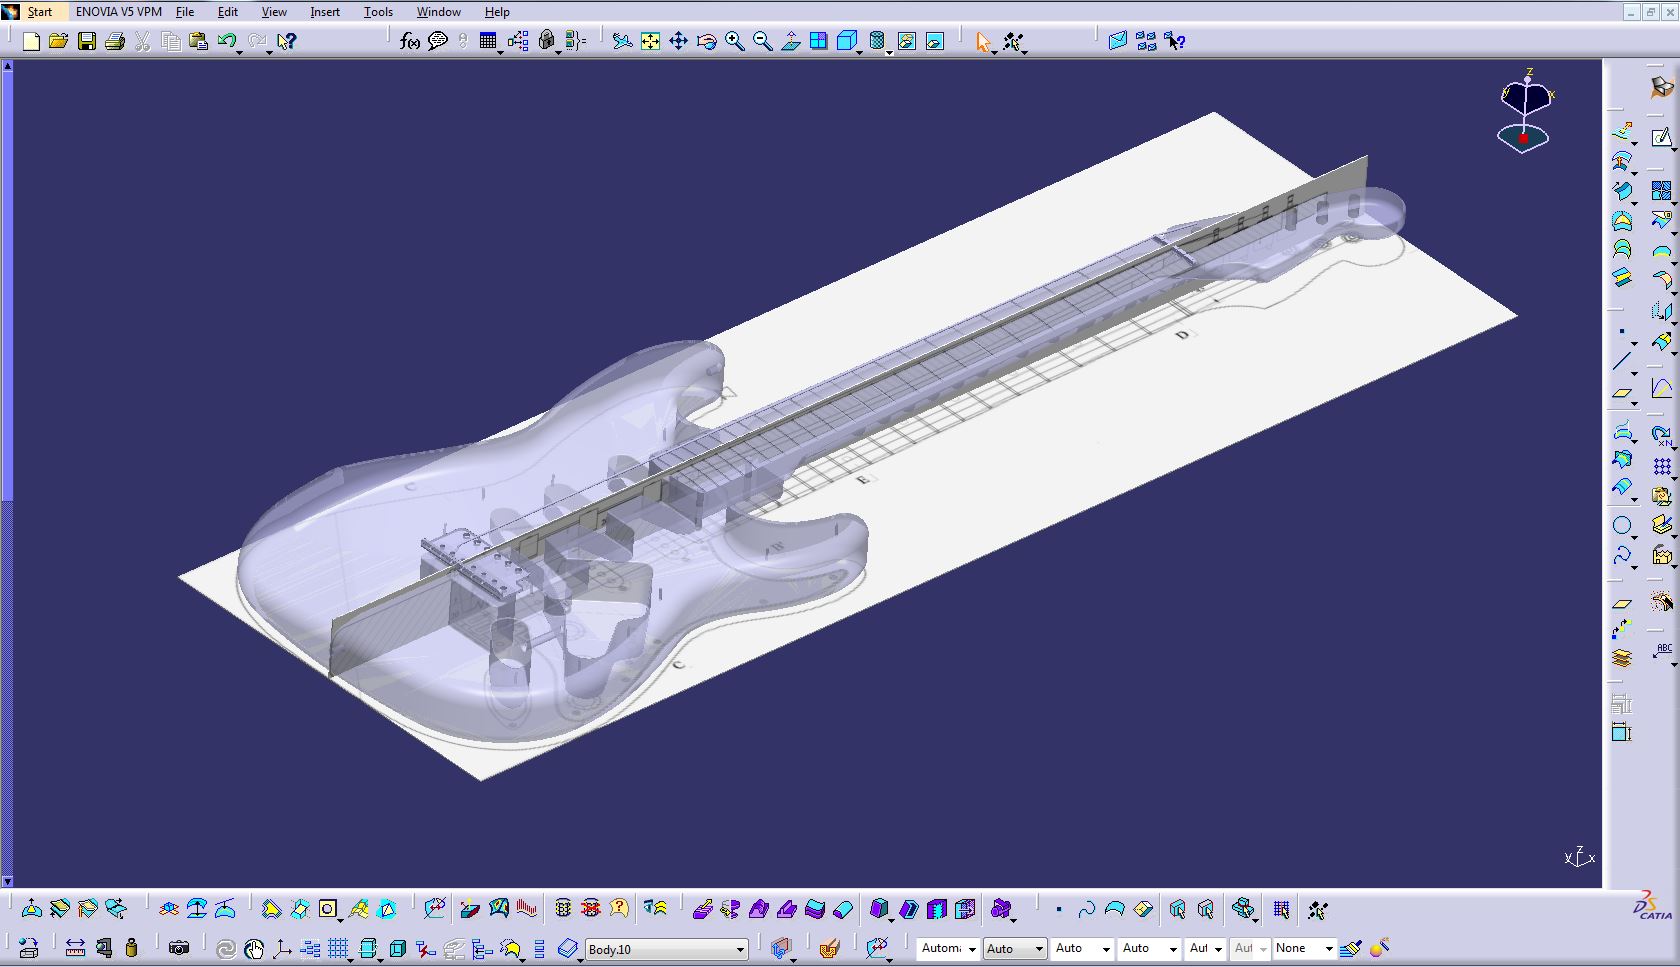Click the Copy object format wand icon

1379,948
